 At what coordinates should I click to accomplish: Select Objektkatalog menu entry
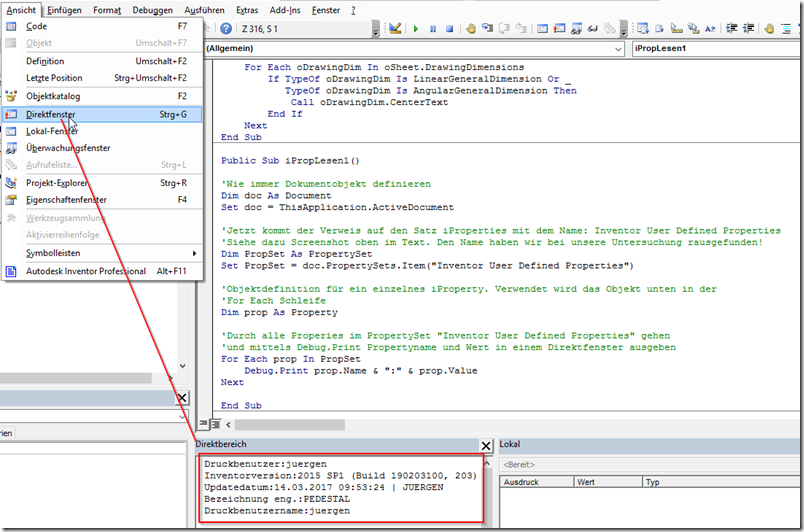[x=103, y=96]
